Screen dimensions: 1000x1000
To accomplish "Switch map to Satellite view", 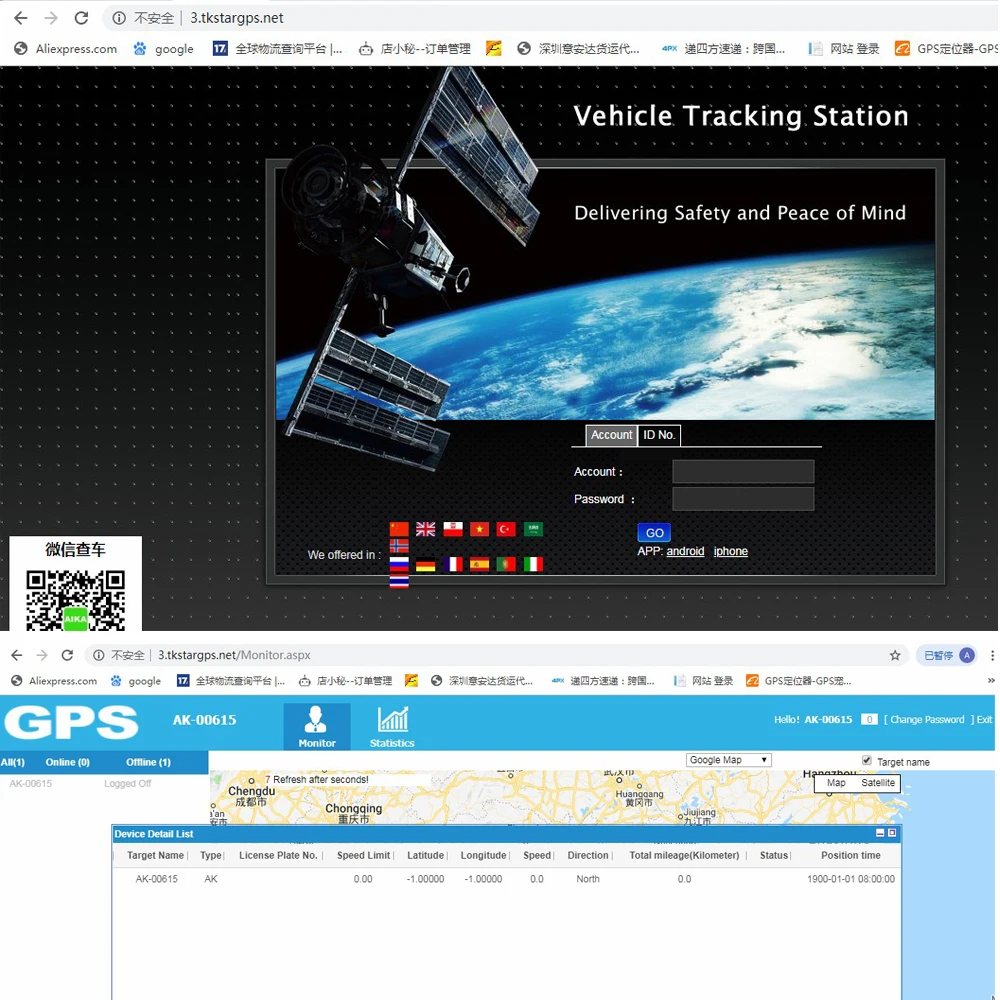I will 878,783.
